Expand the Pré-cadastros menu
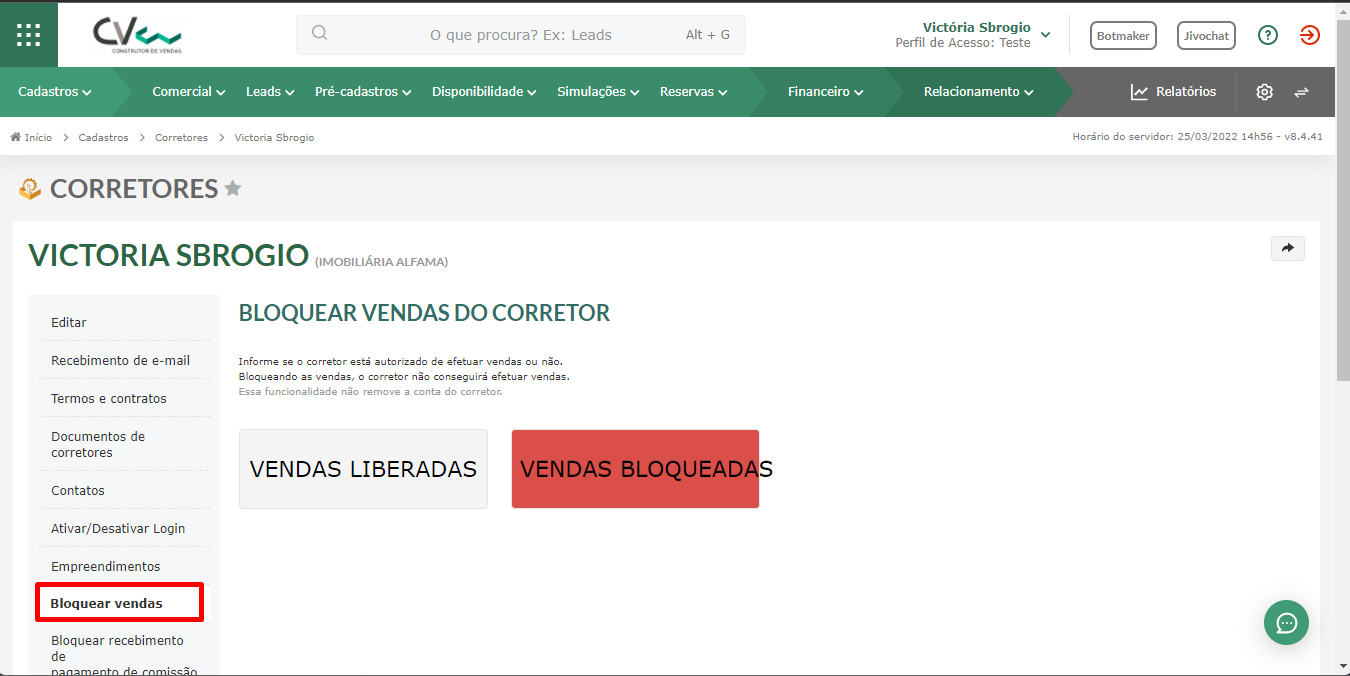This screenshot has height=676, width=1350. pos(363,92)
